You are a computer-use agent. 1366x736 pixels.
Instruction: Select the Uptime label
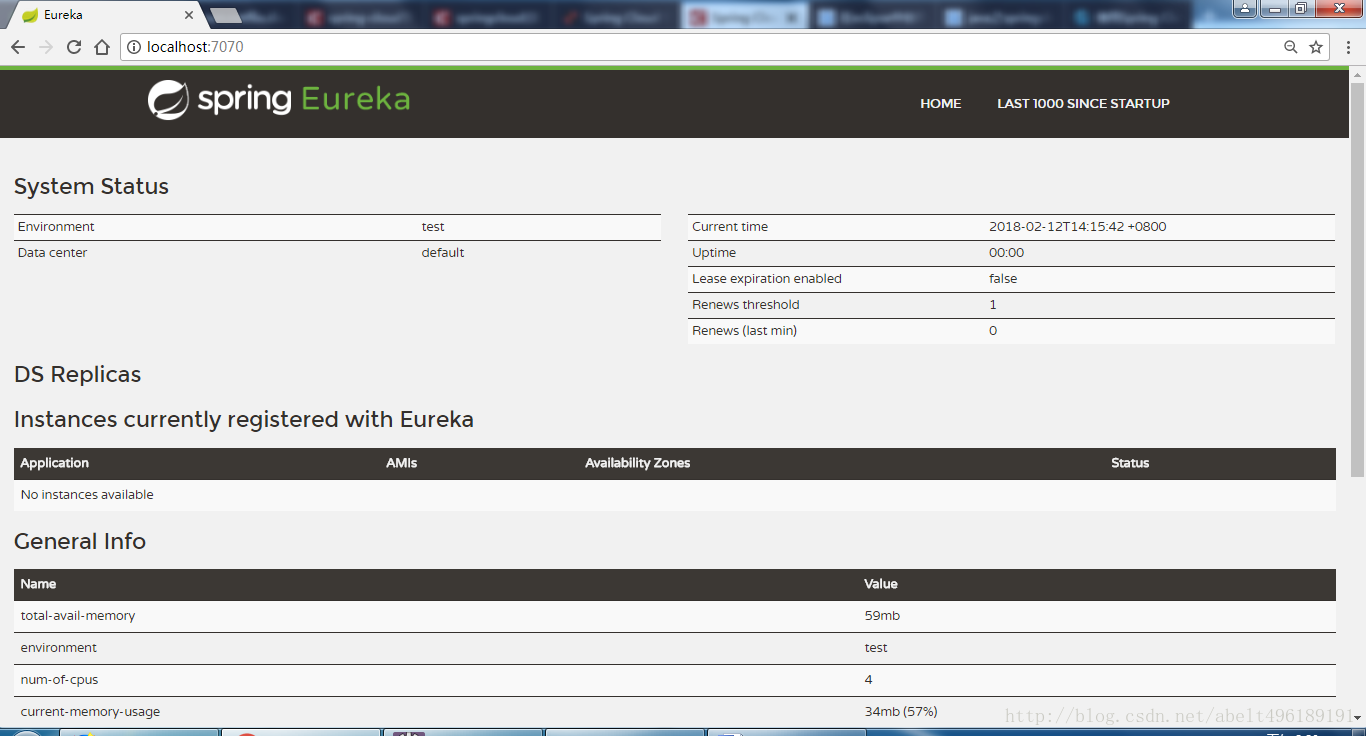tap(714, 253)
